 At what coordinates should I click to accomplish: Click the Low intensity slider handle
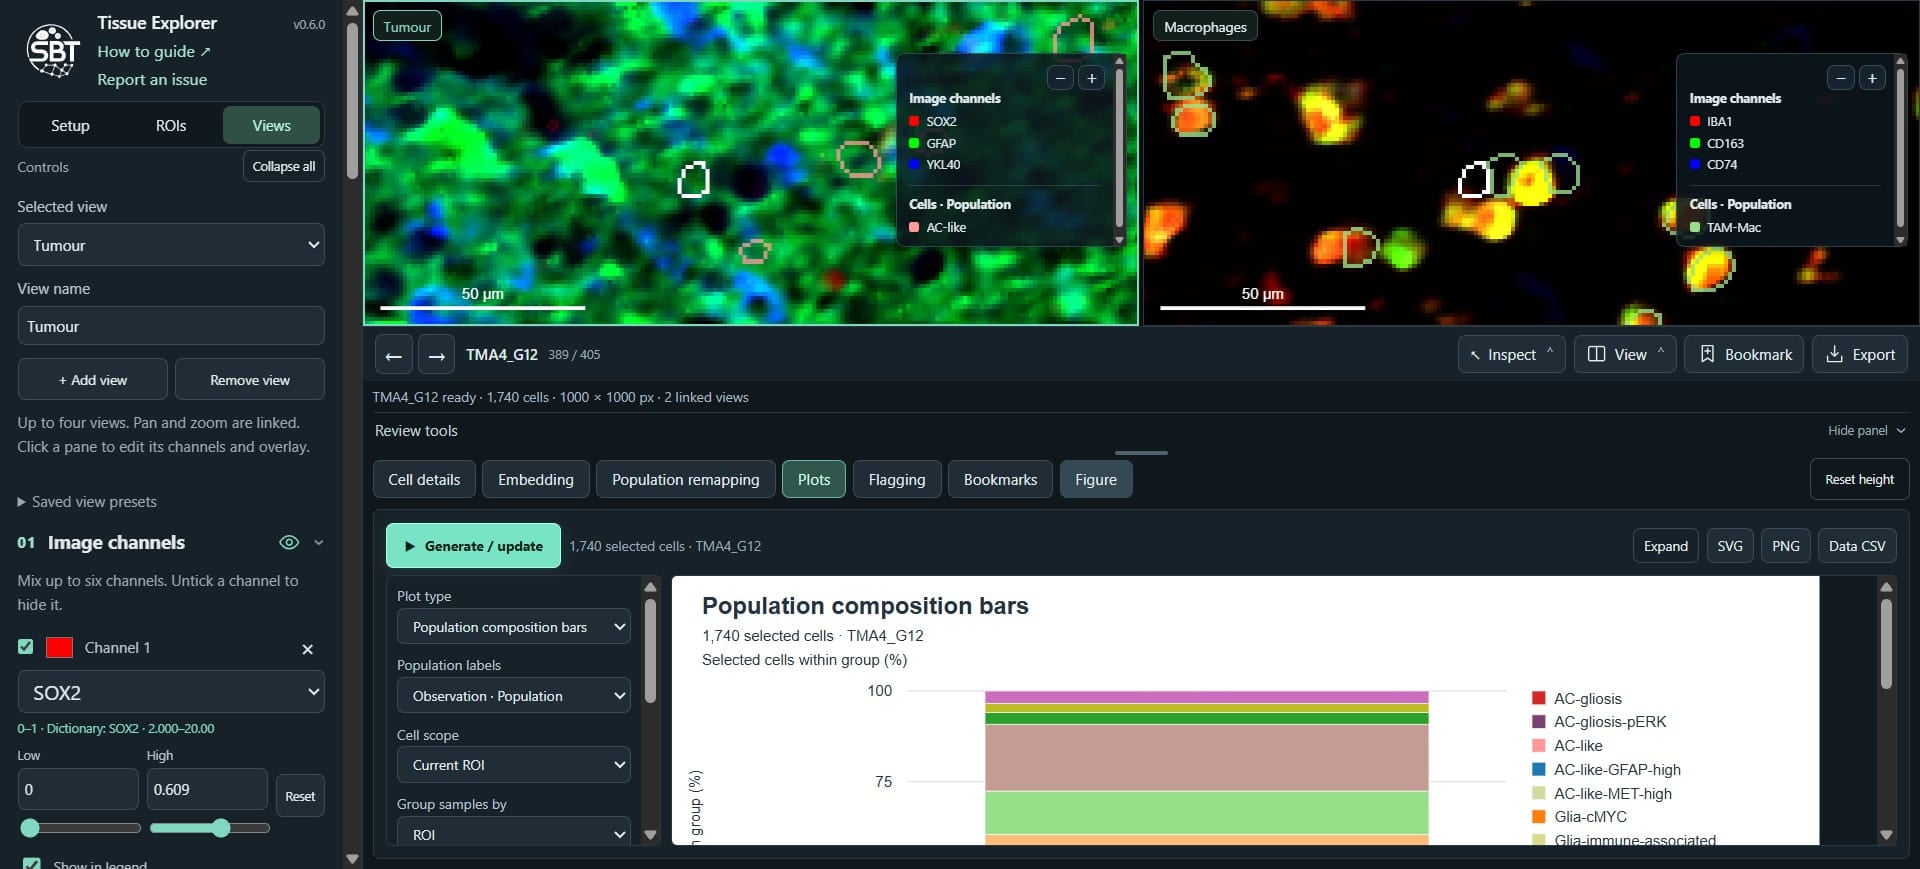pos(30,828)
